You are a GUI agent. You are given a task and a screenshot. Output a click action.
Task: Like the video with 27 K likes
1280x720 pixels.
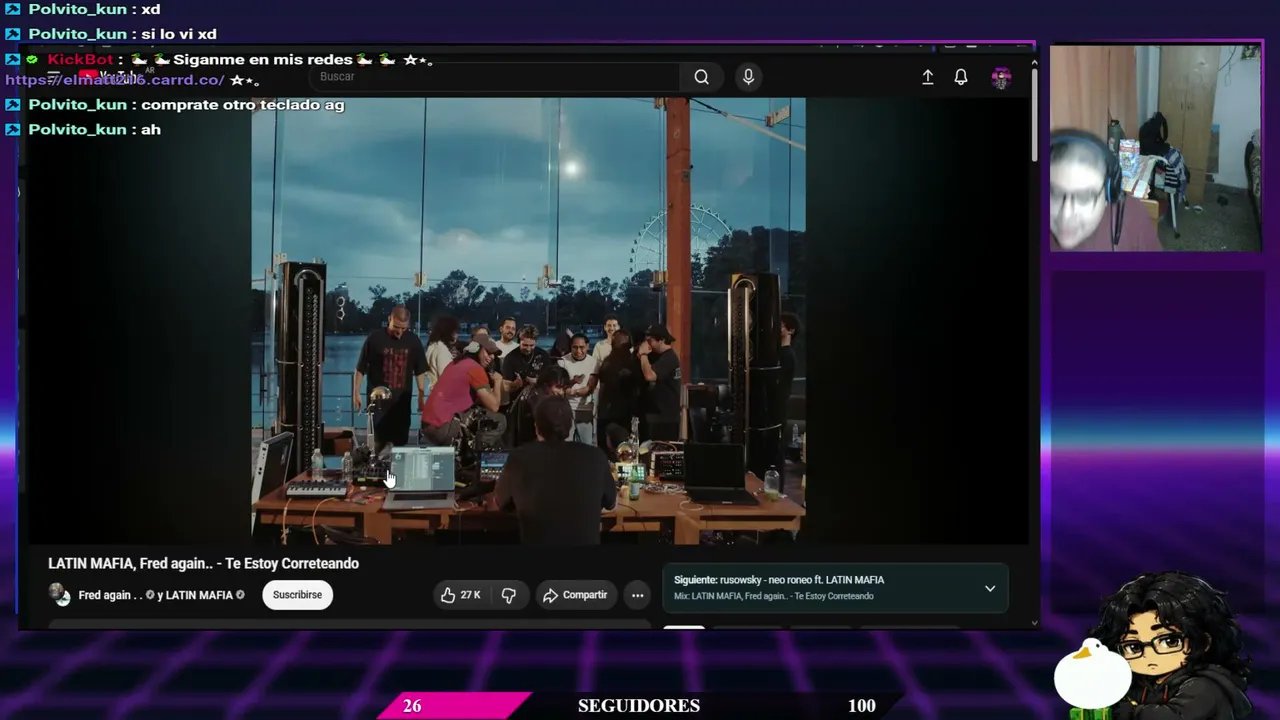461,595
